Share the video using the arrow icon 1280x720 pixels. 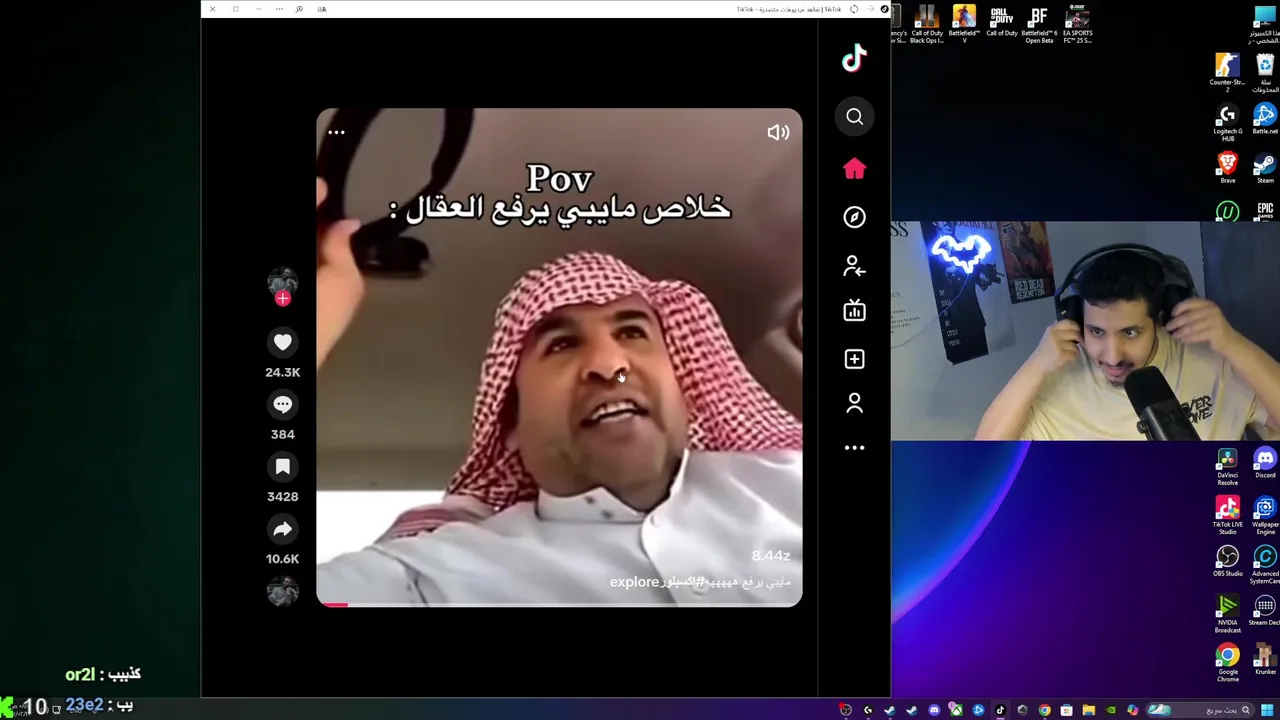click(x=282, y=529)
